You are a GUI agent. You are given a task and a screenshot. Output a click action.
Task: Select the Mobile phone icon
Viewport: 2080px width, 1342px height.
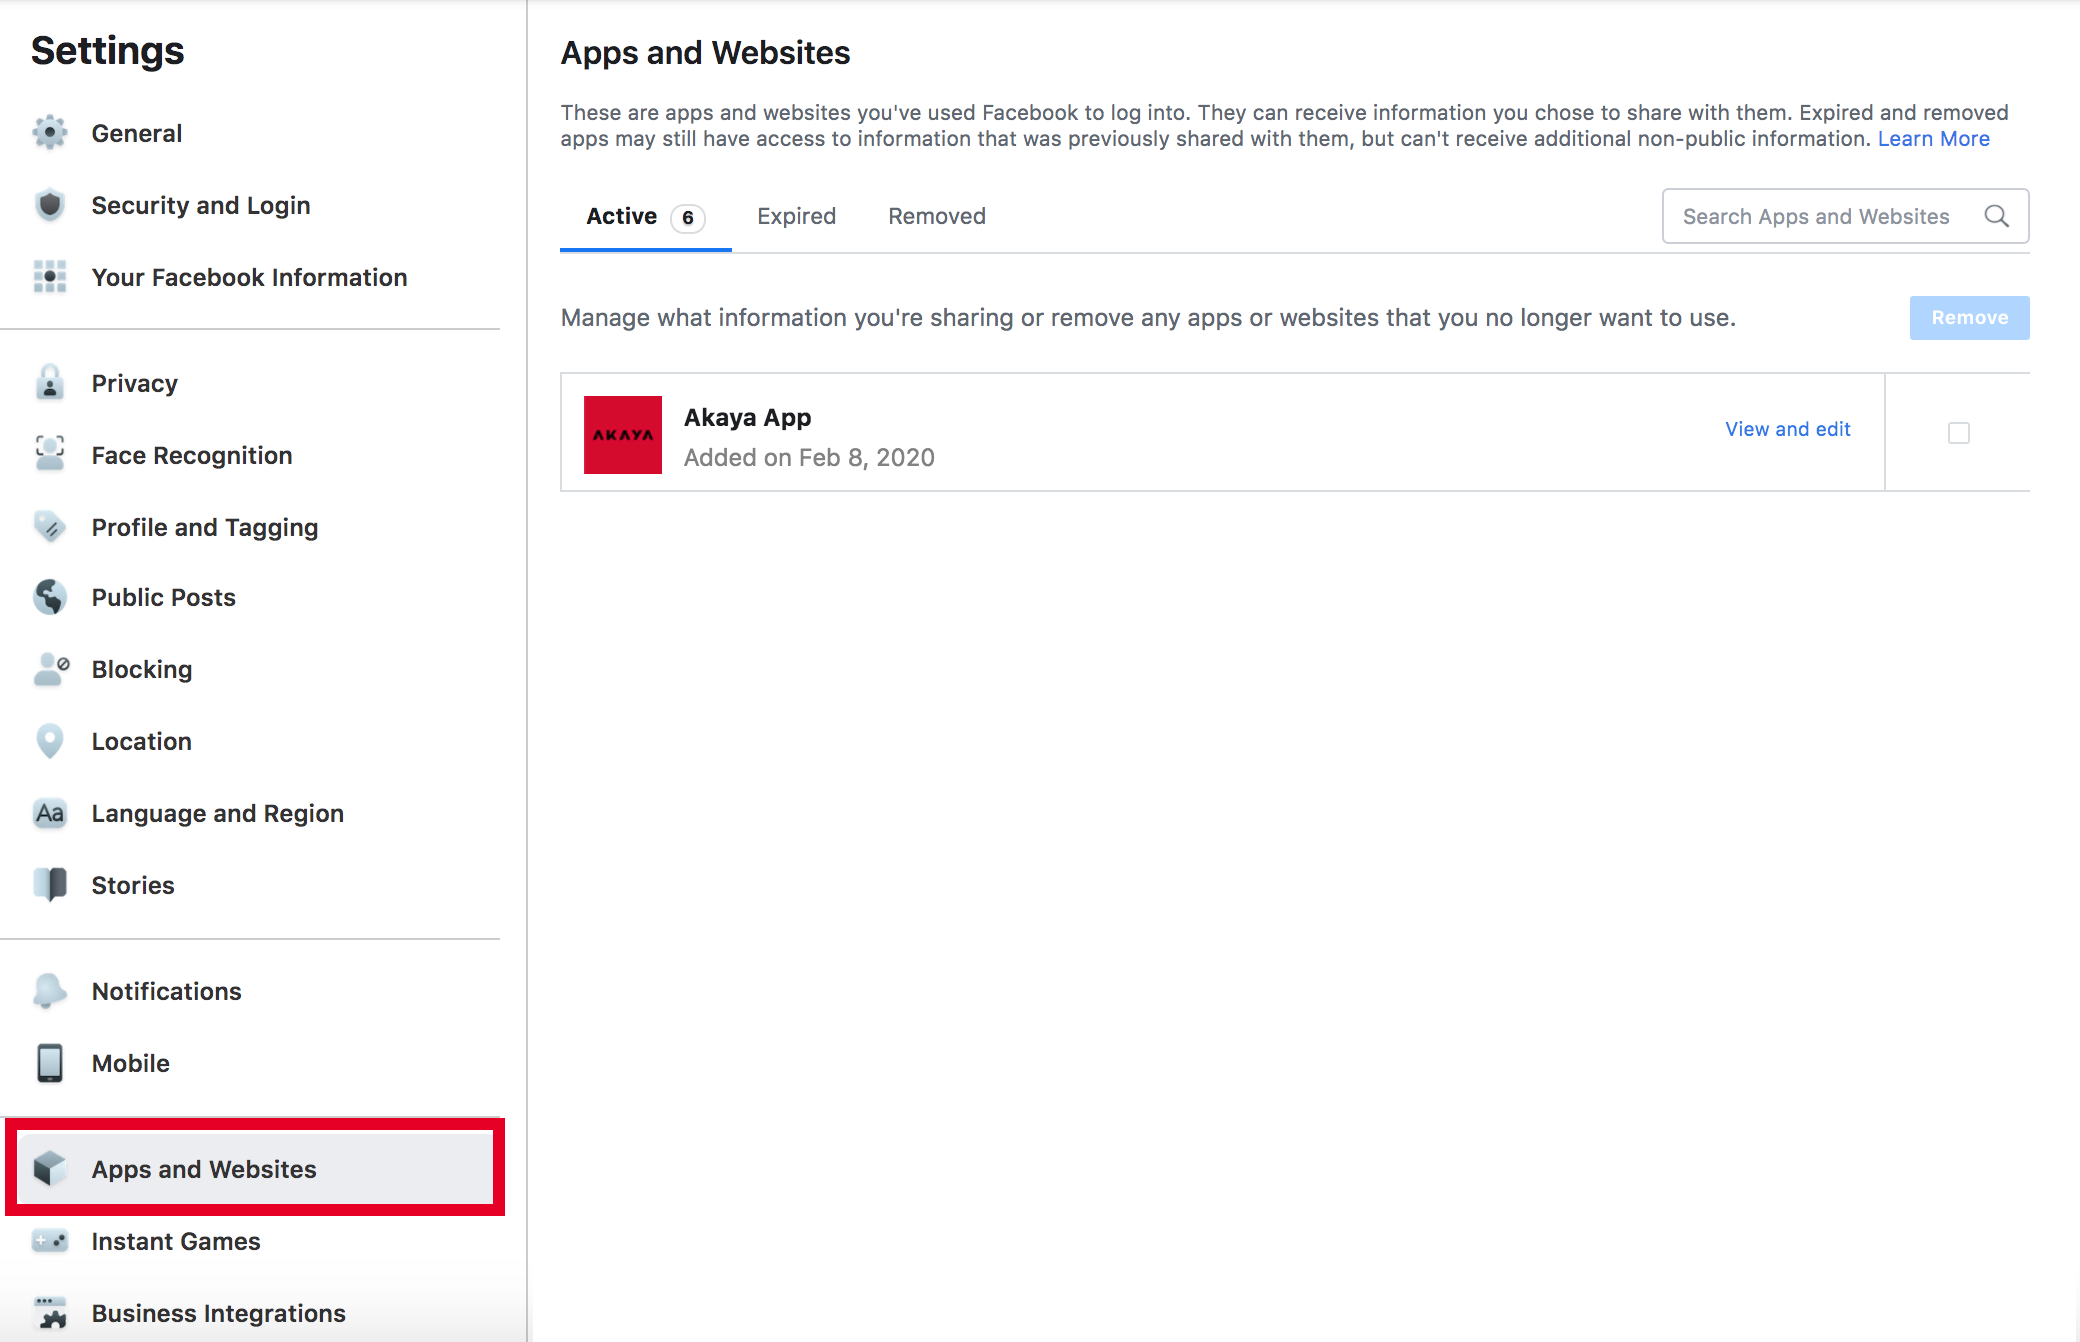(x=49, y=1063)
